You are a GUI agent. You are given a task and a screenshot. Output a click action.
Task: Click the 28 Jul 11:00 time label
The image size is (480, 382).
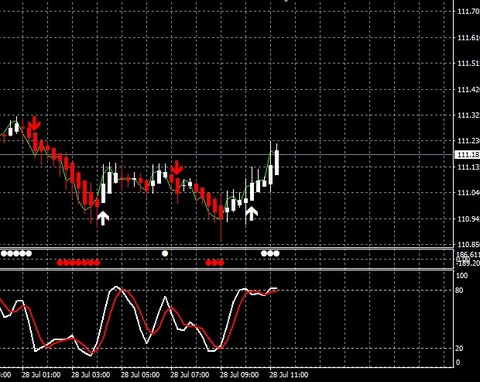(289, 375)
